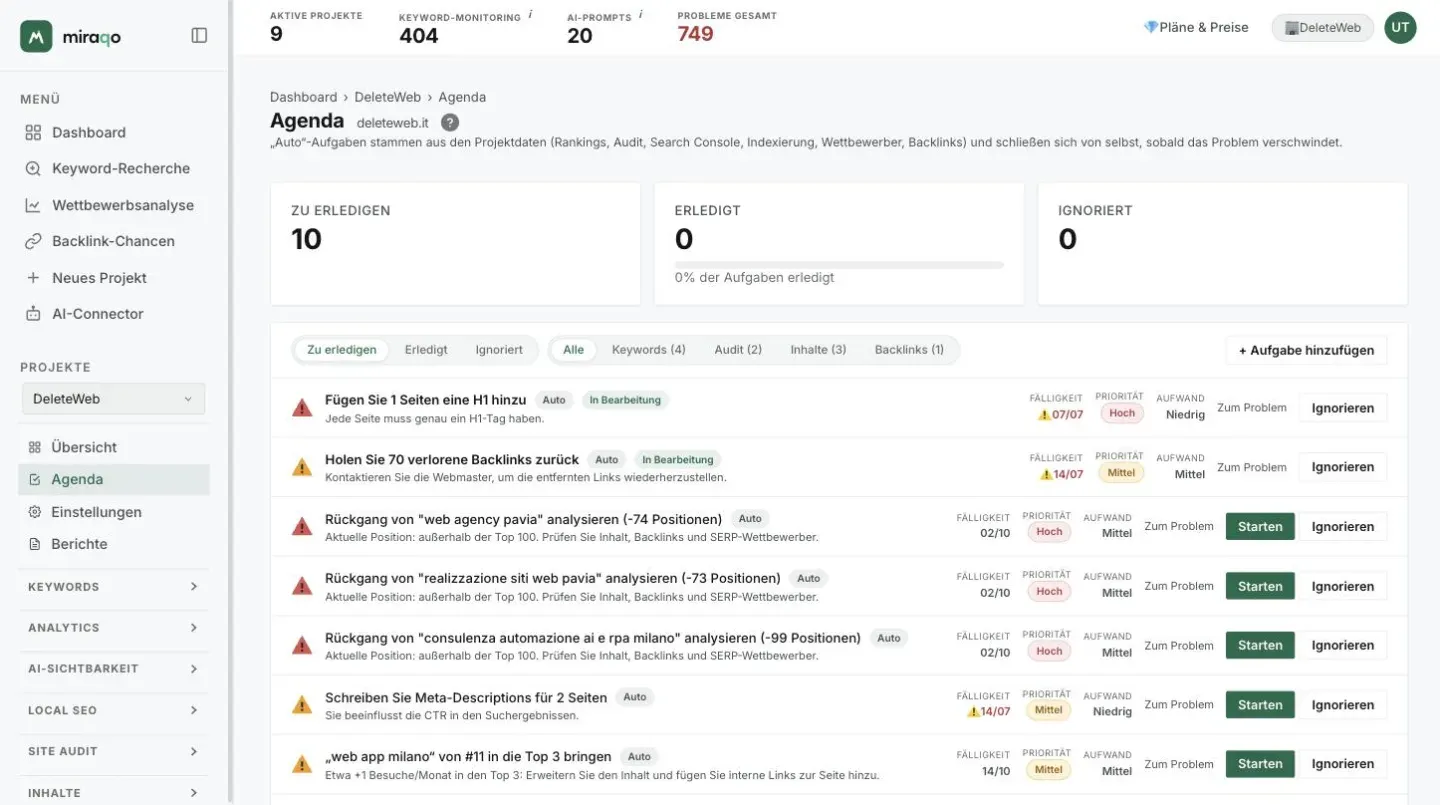This screenshot has width=1440, height=805.
Task: Ignore the web app milano task
Action: (1343, 764)
